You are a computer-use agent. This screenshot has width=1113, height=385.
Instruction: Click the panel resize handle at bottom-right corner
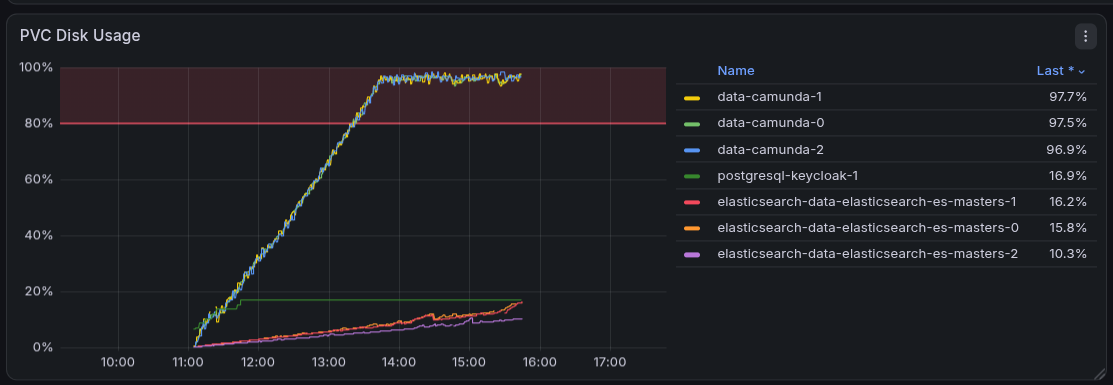[x=1101, y=373]
